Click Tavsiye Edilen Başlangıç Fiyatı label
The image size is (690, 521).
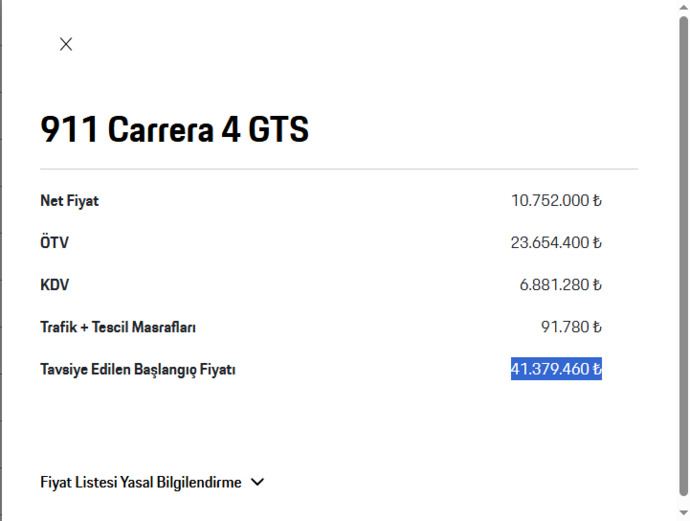[x=138, y=369]
